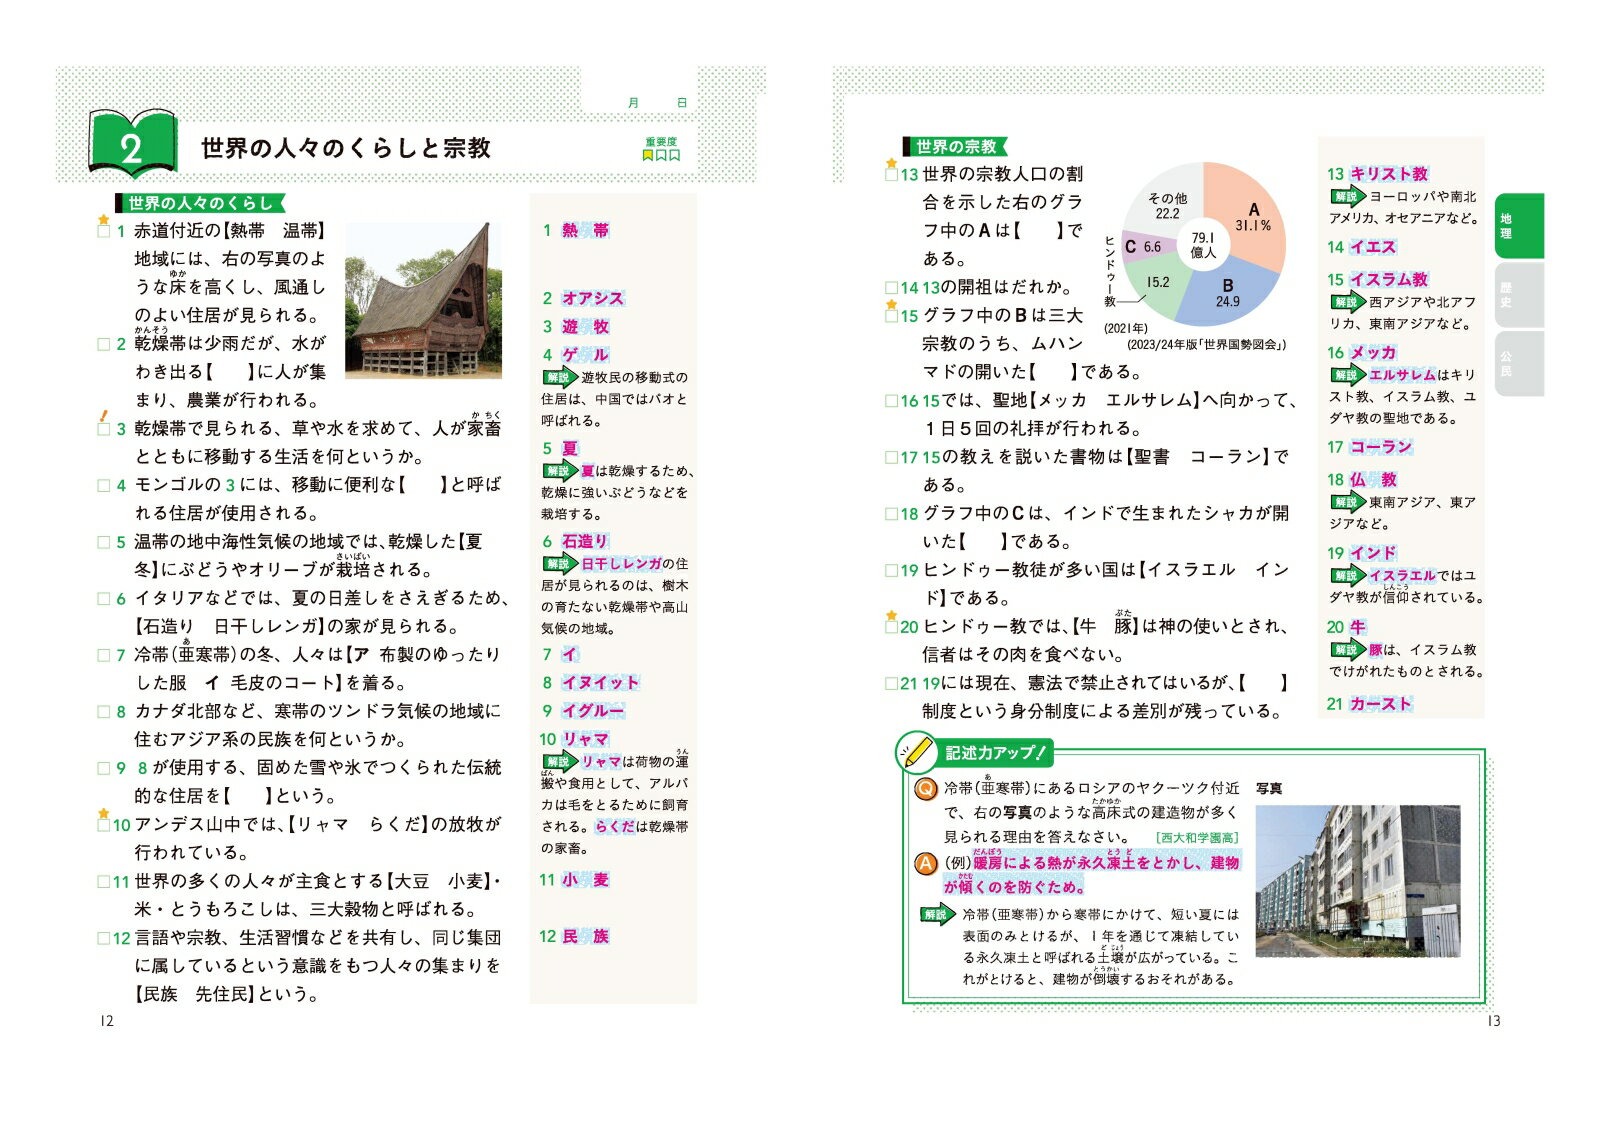Click the star mark above question 10
The height and width of the screenshot is (1131, 1600).
pyautogui.click(x=102, y=813)
